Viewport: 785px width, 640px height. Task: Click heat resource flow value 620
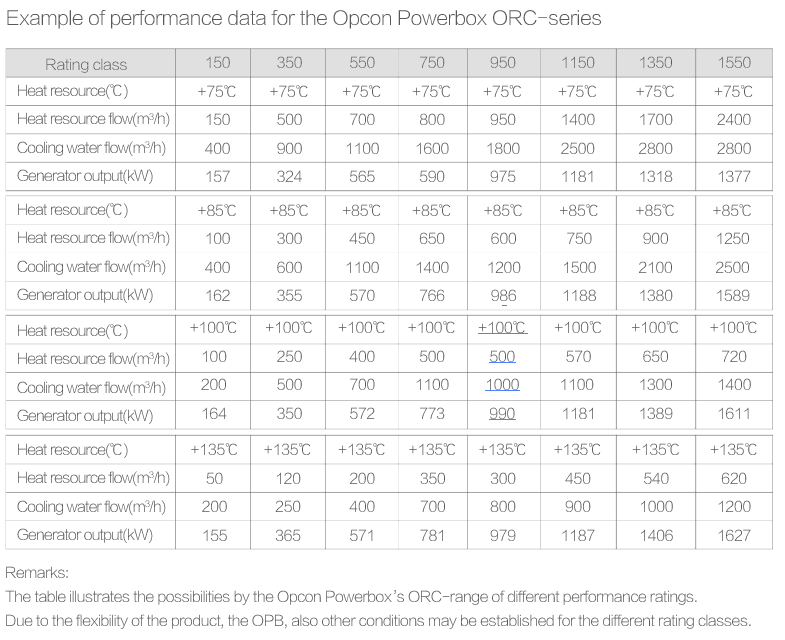(x=734, y=478)
